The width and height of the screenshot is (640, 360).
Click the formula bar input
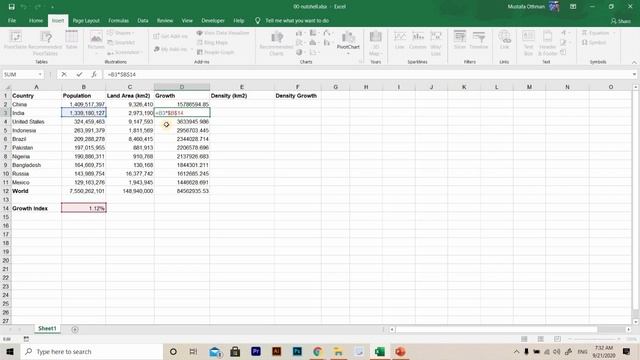click(x=367, y=74)
